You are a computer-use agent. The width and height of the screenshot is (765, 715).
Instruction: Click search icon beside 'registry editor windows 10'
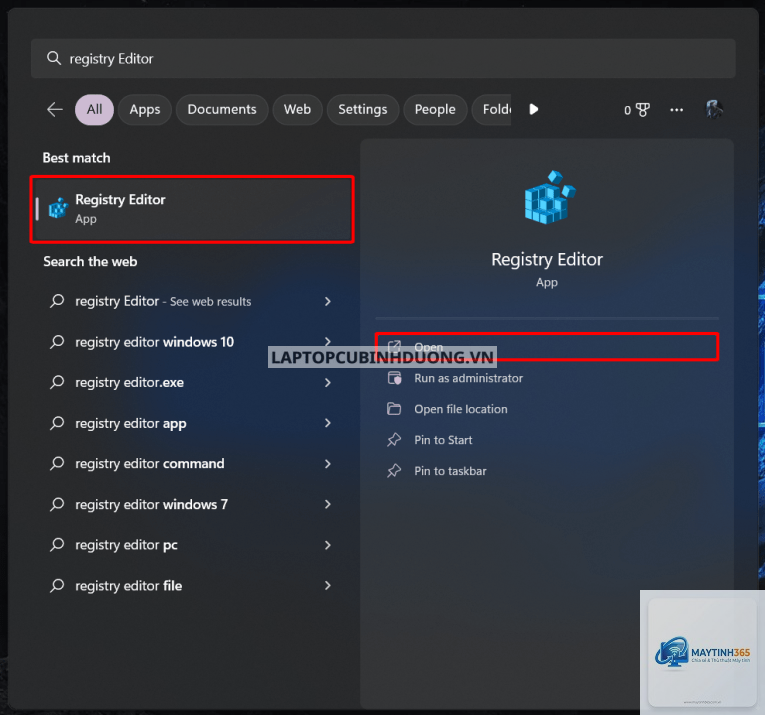[57, 342]
